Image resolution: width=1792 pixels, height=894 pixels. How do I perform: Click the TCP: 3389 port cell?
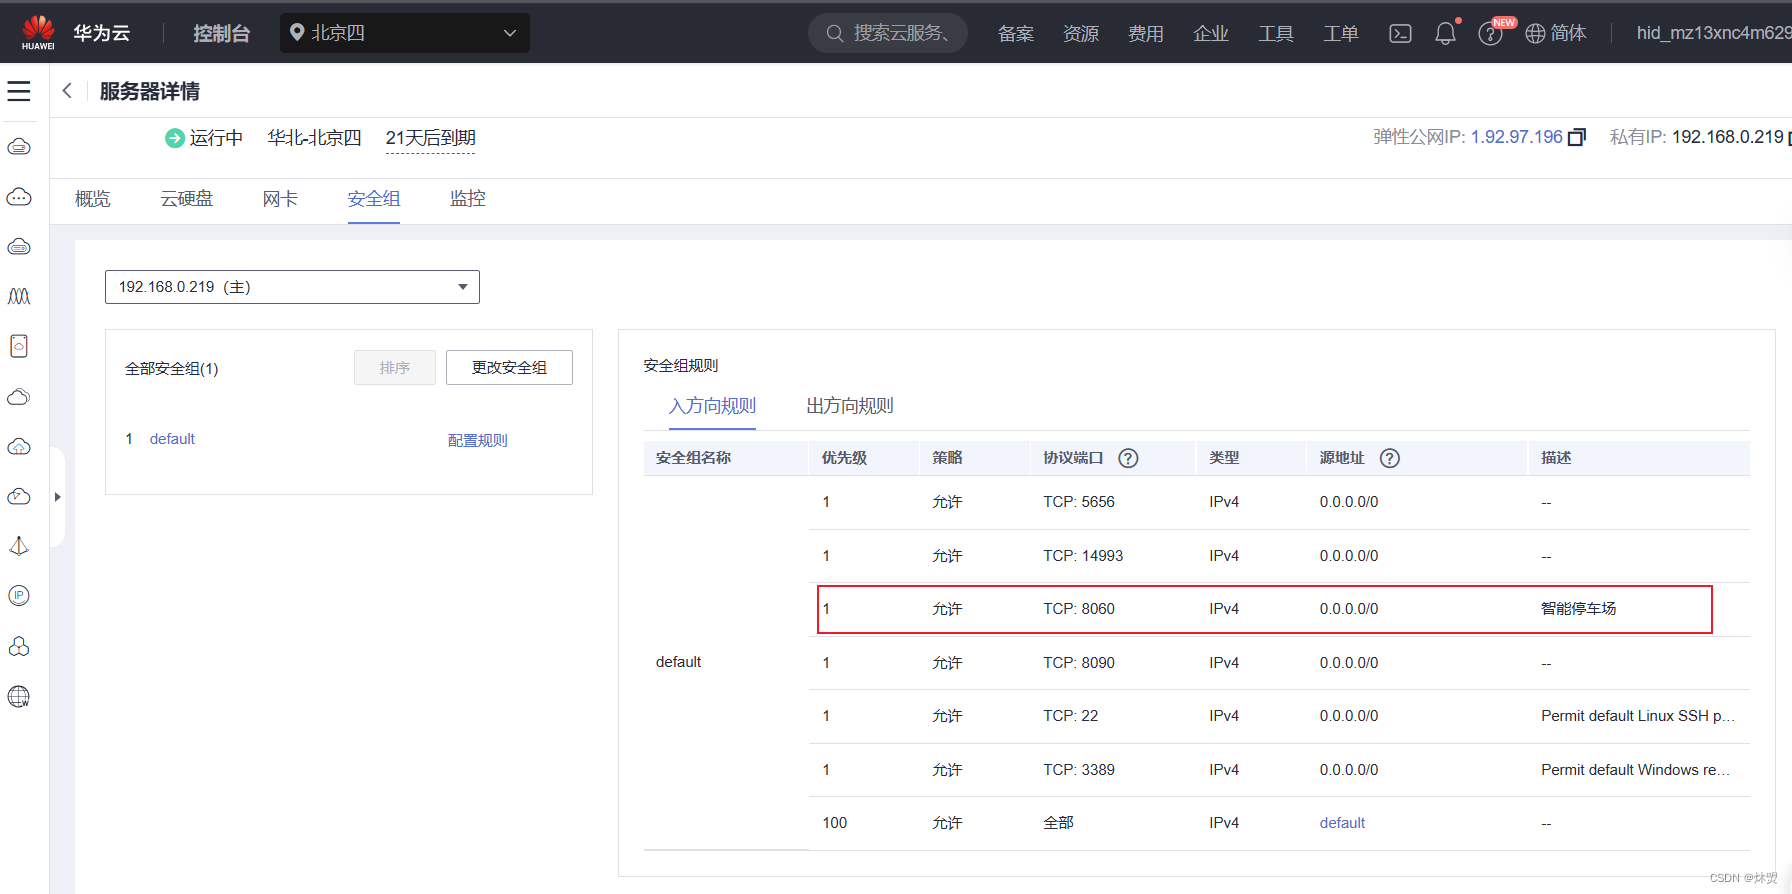point(1079,770)
